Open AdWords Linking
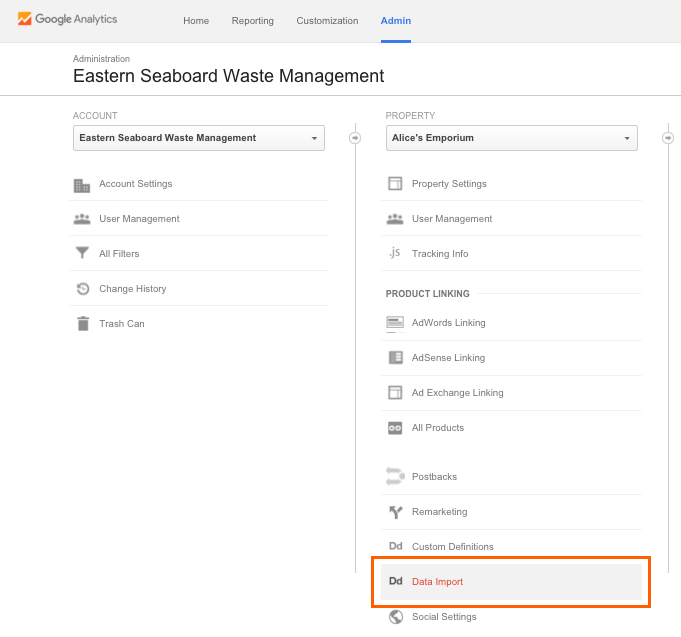 449,323
